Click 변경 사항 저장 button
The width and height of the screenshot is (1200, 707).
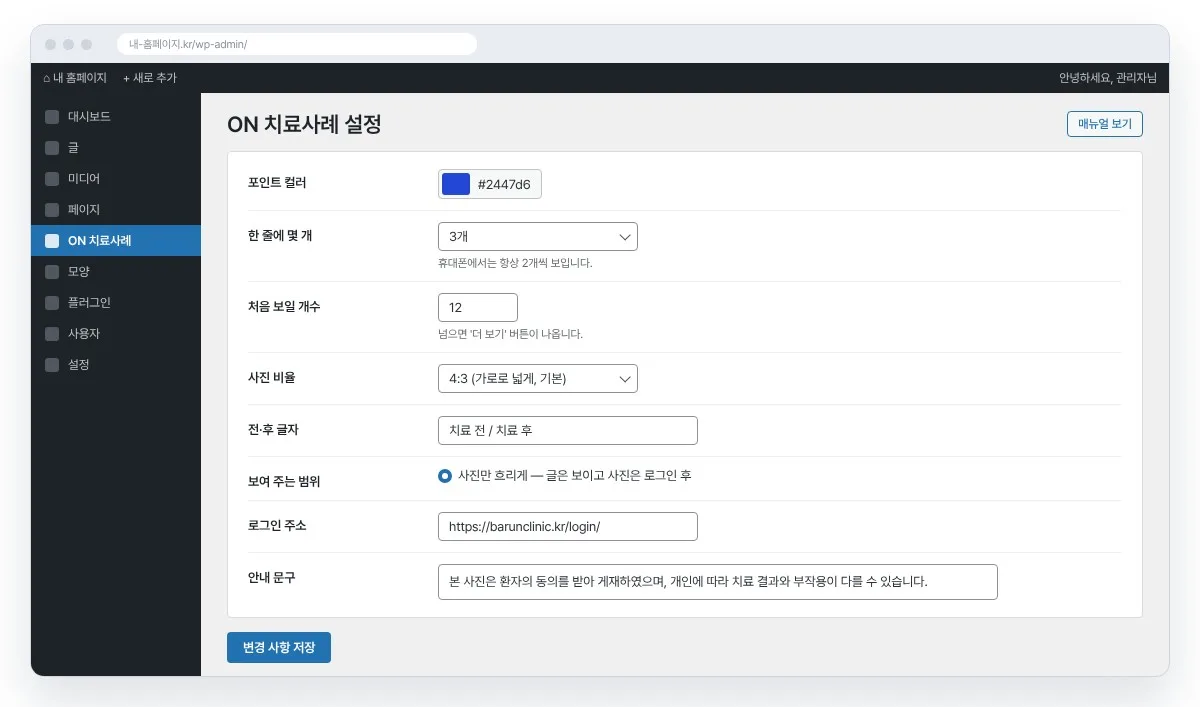click(279, 648)
